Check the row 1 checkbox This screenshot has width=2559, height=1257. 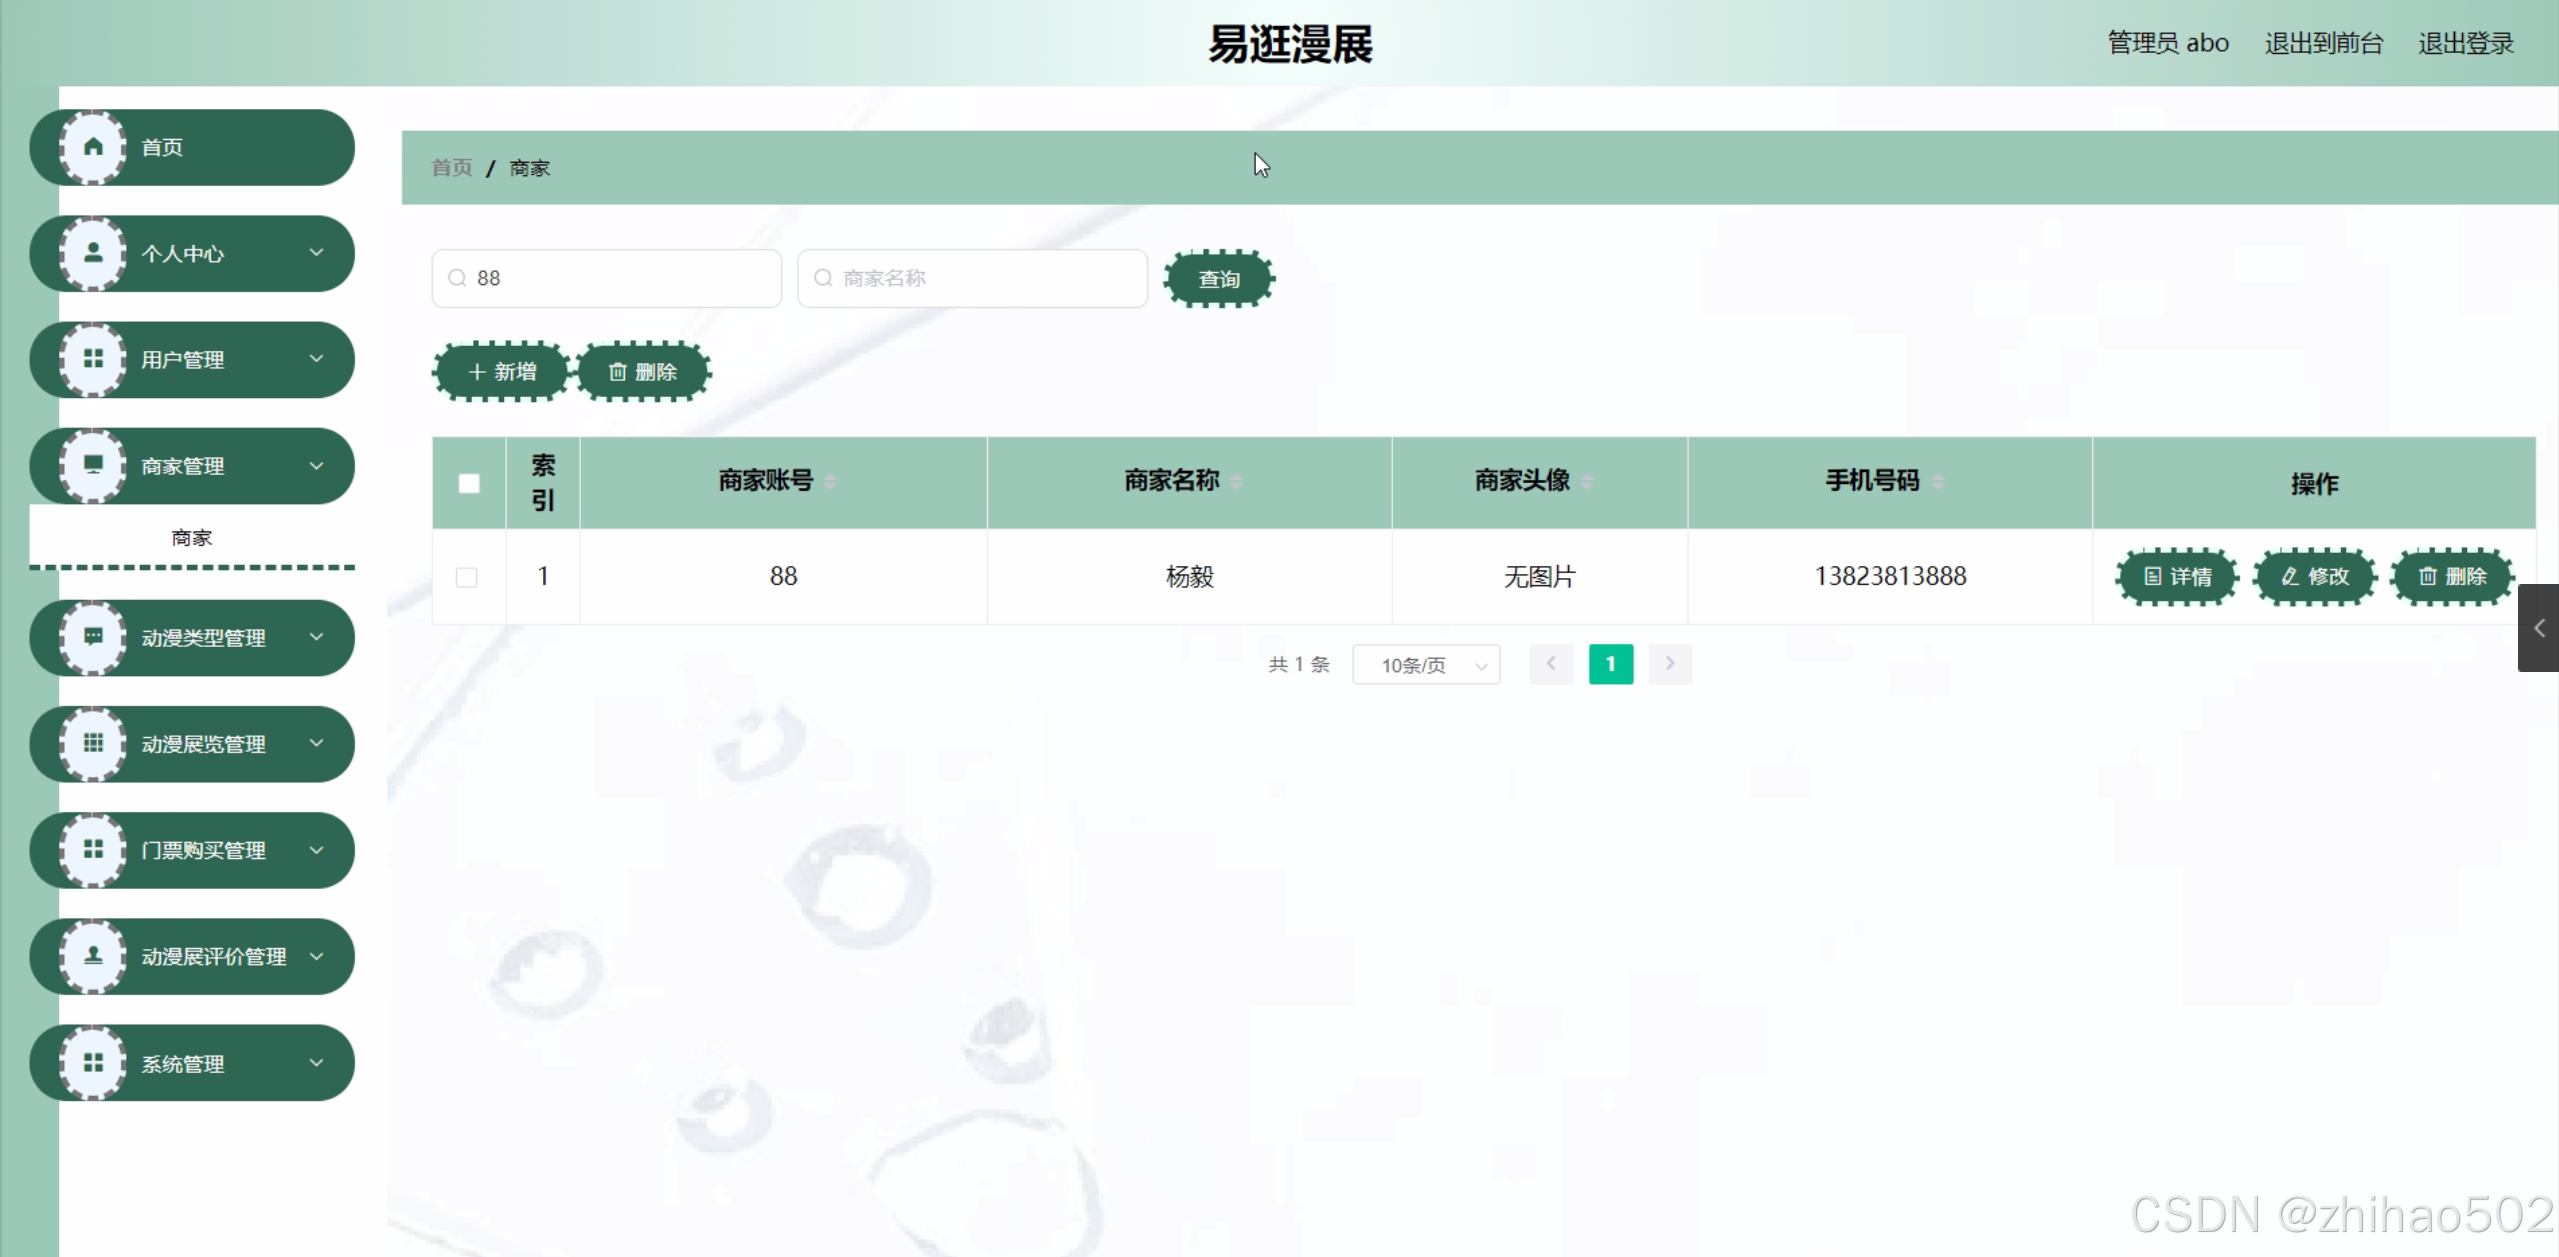(x=466, y=577)
